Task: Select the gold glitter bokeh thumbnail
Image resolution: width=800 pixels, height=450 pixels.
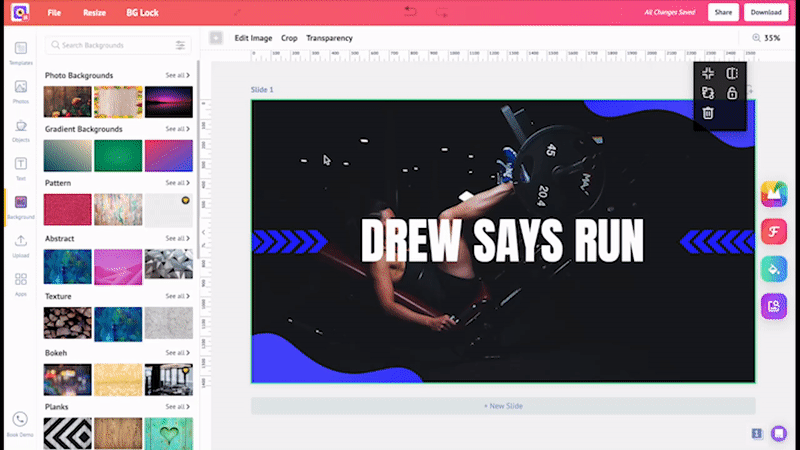Action: tap(118, 380)
